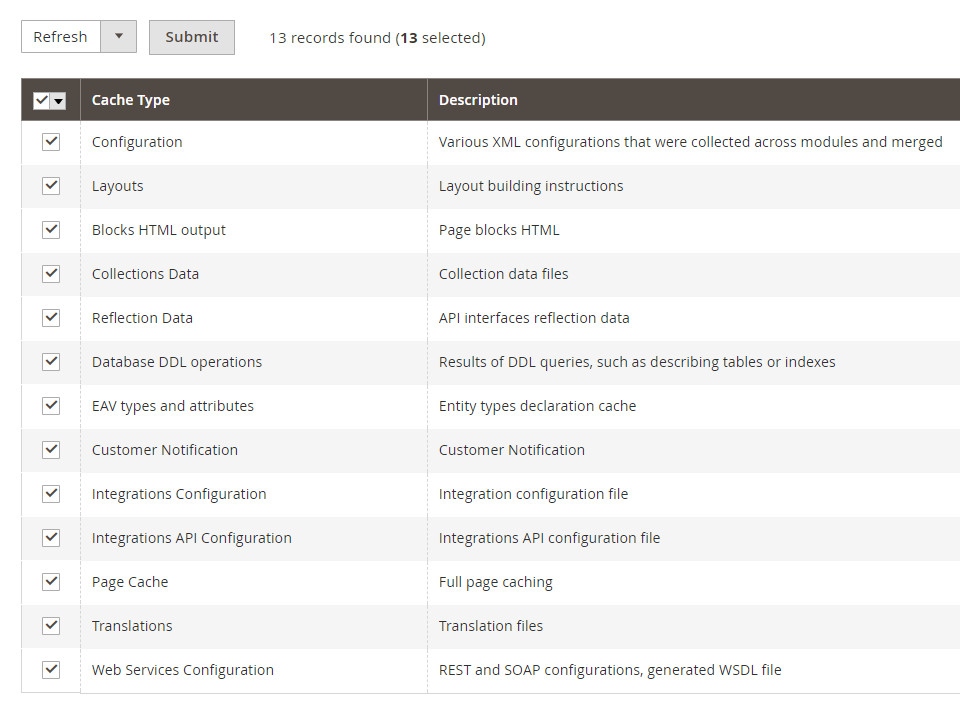Toggle Web Services Configuration checkbox
Screen dimensions: 960x707
[x=51, y=670]
